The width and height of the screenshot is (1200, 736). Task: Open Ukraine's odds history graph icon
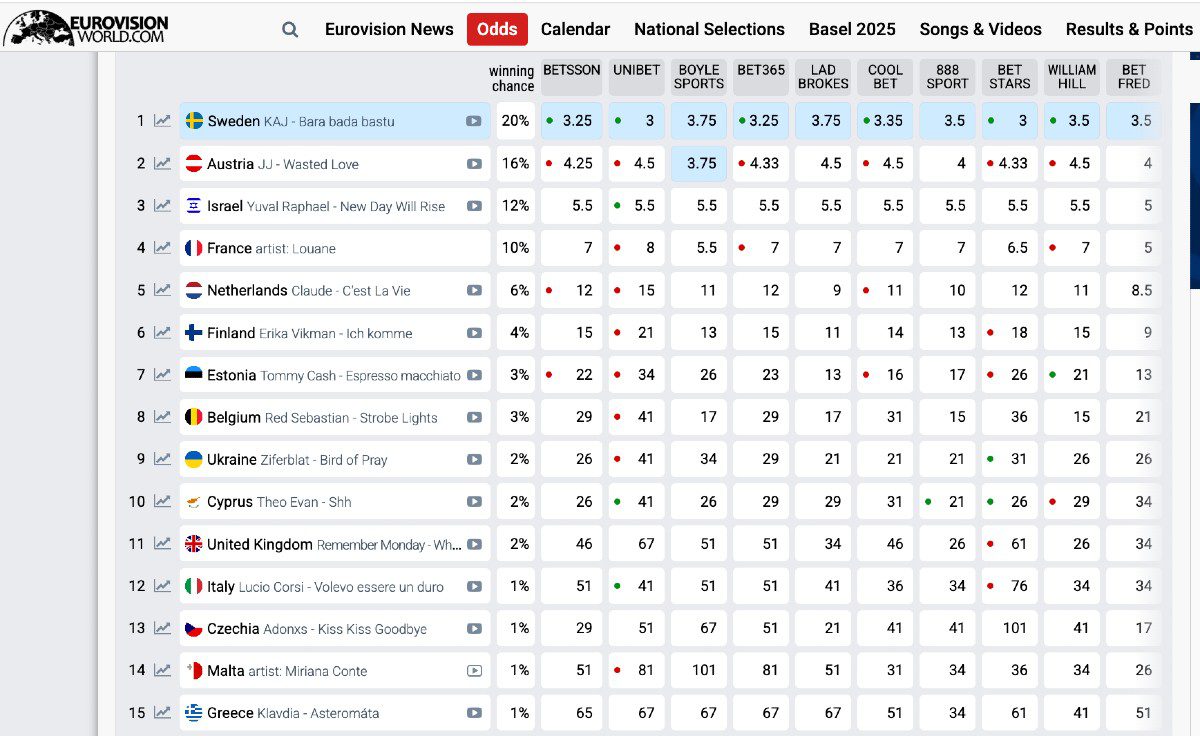coord(162,459)
